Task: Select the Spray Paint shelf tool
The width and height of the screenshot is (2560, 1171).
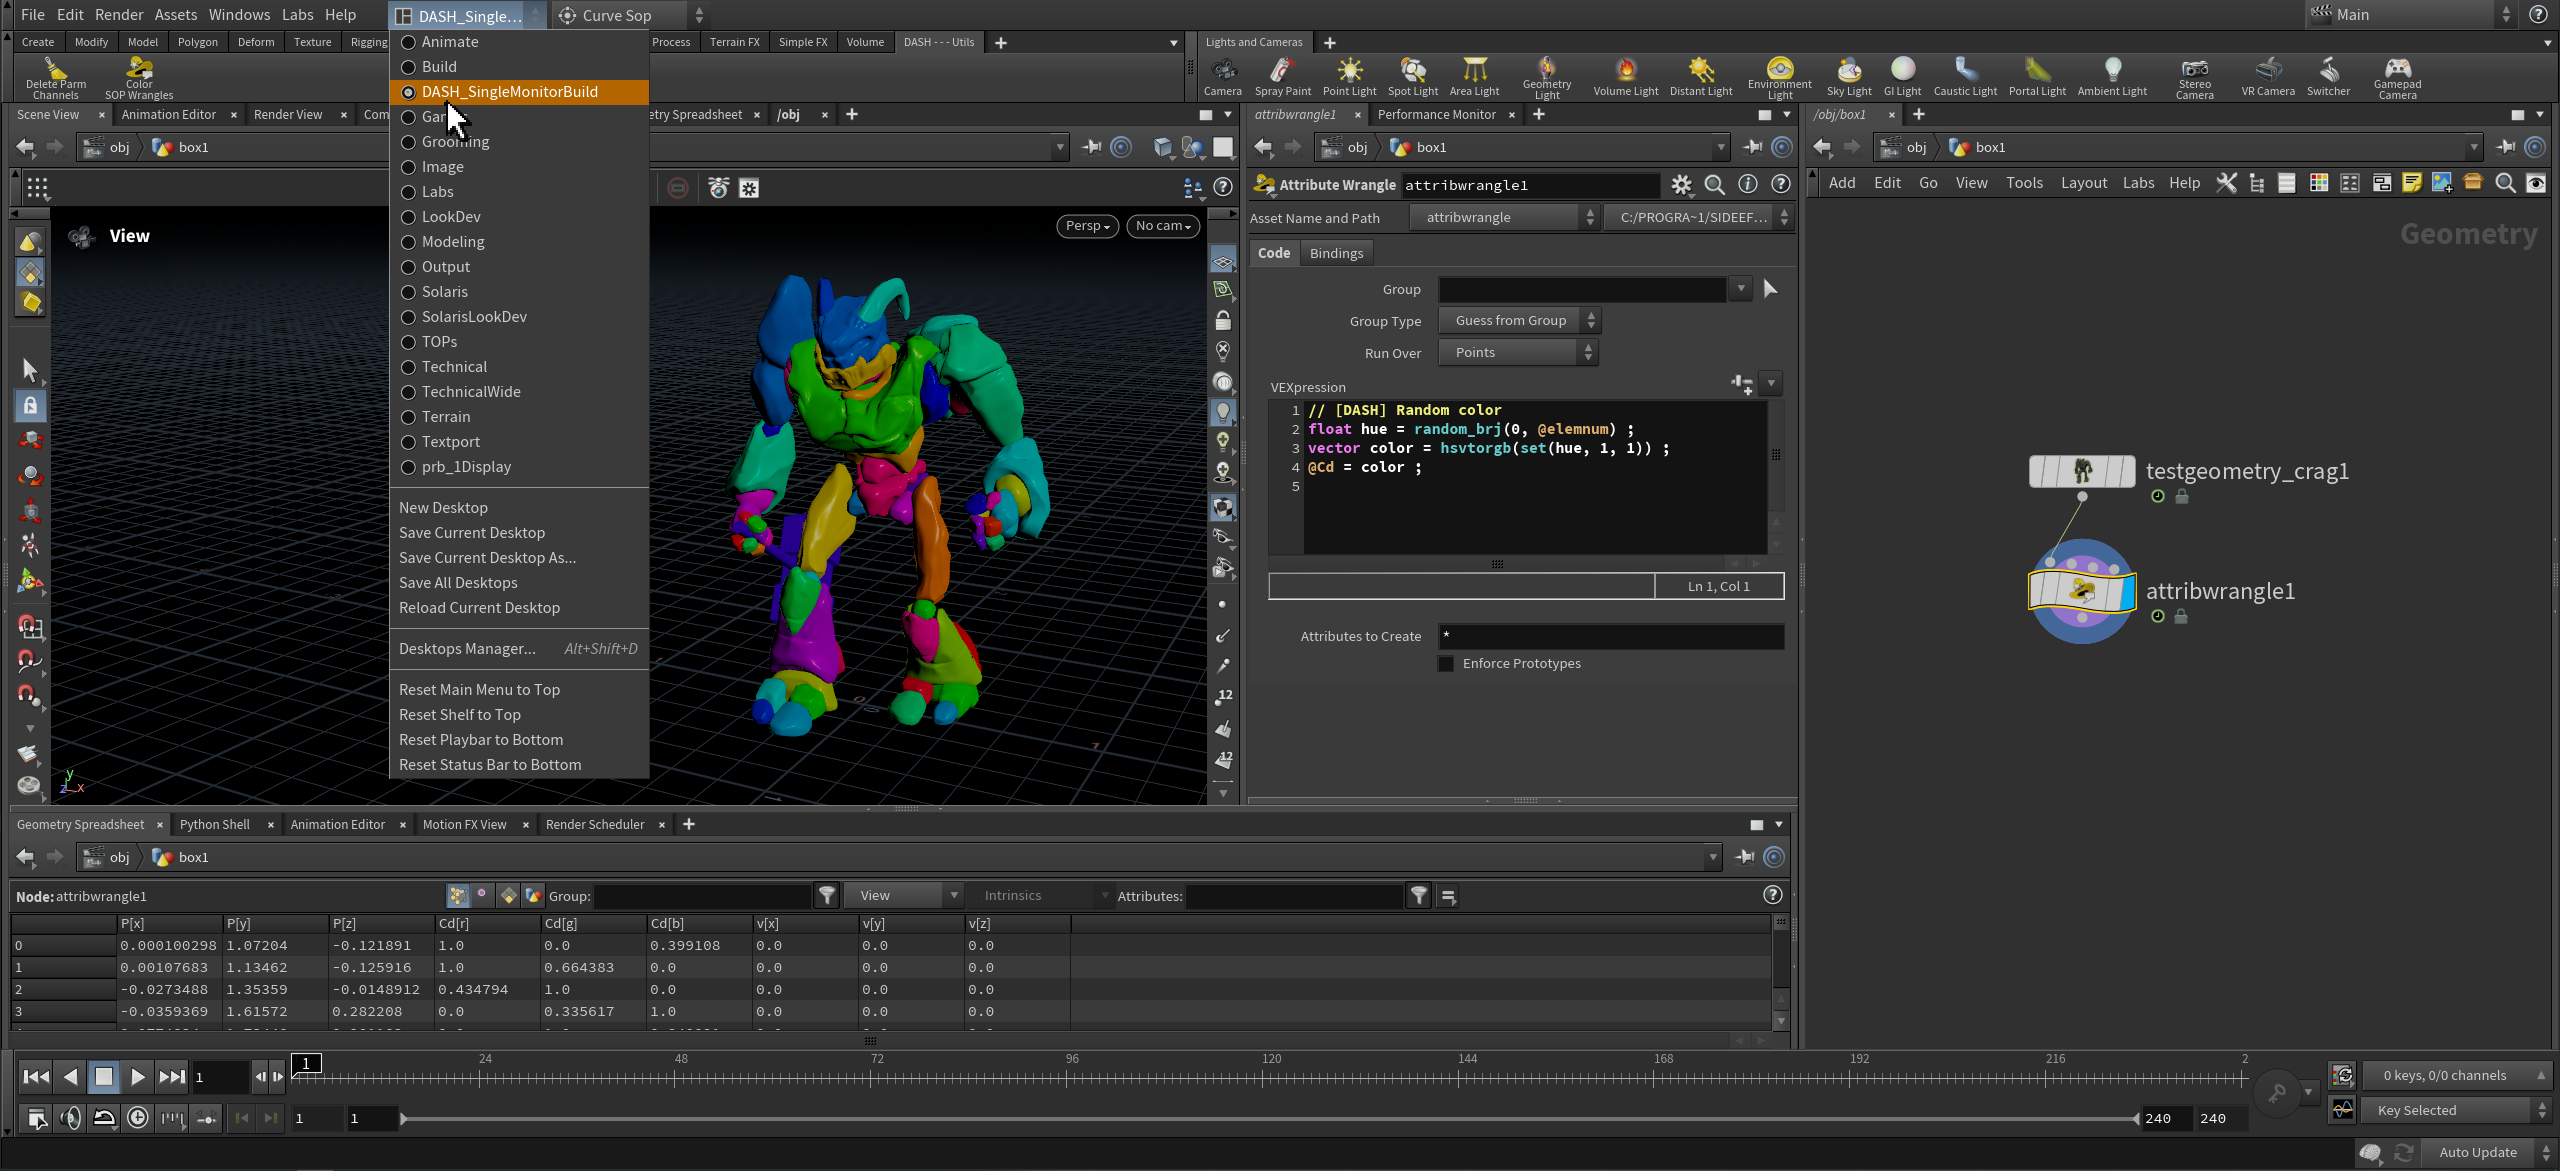Action: (1282, 76)
